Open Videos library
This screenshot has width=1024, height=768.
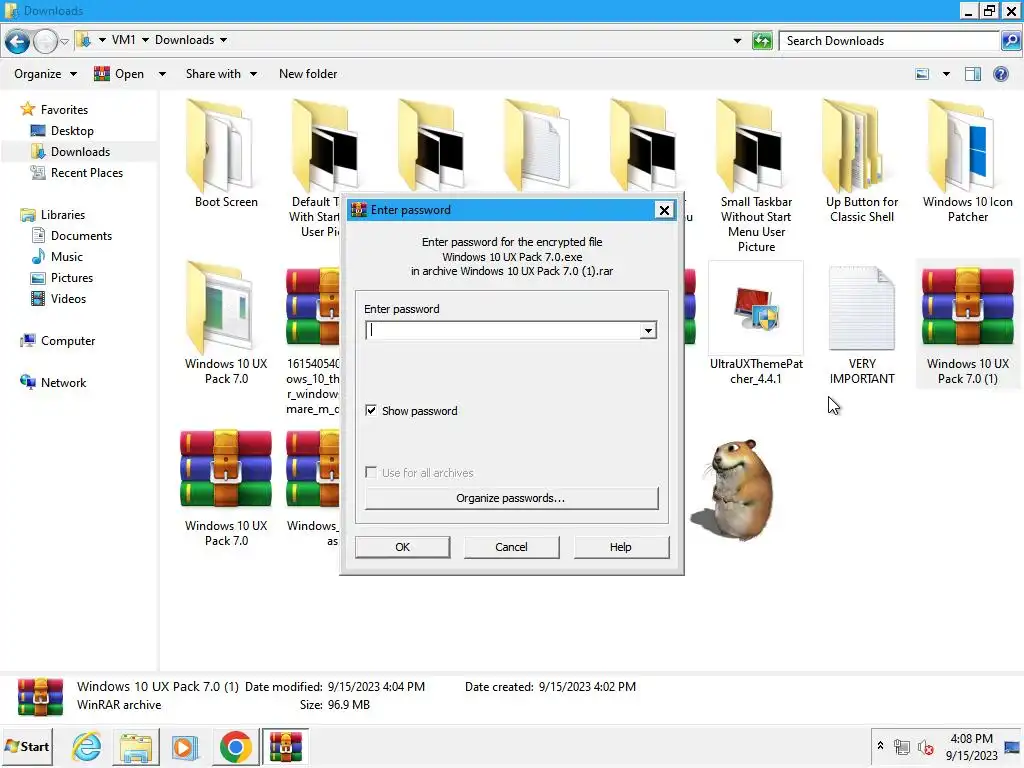(68, 298)
